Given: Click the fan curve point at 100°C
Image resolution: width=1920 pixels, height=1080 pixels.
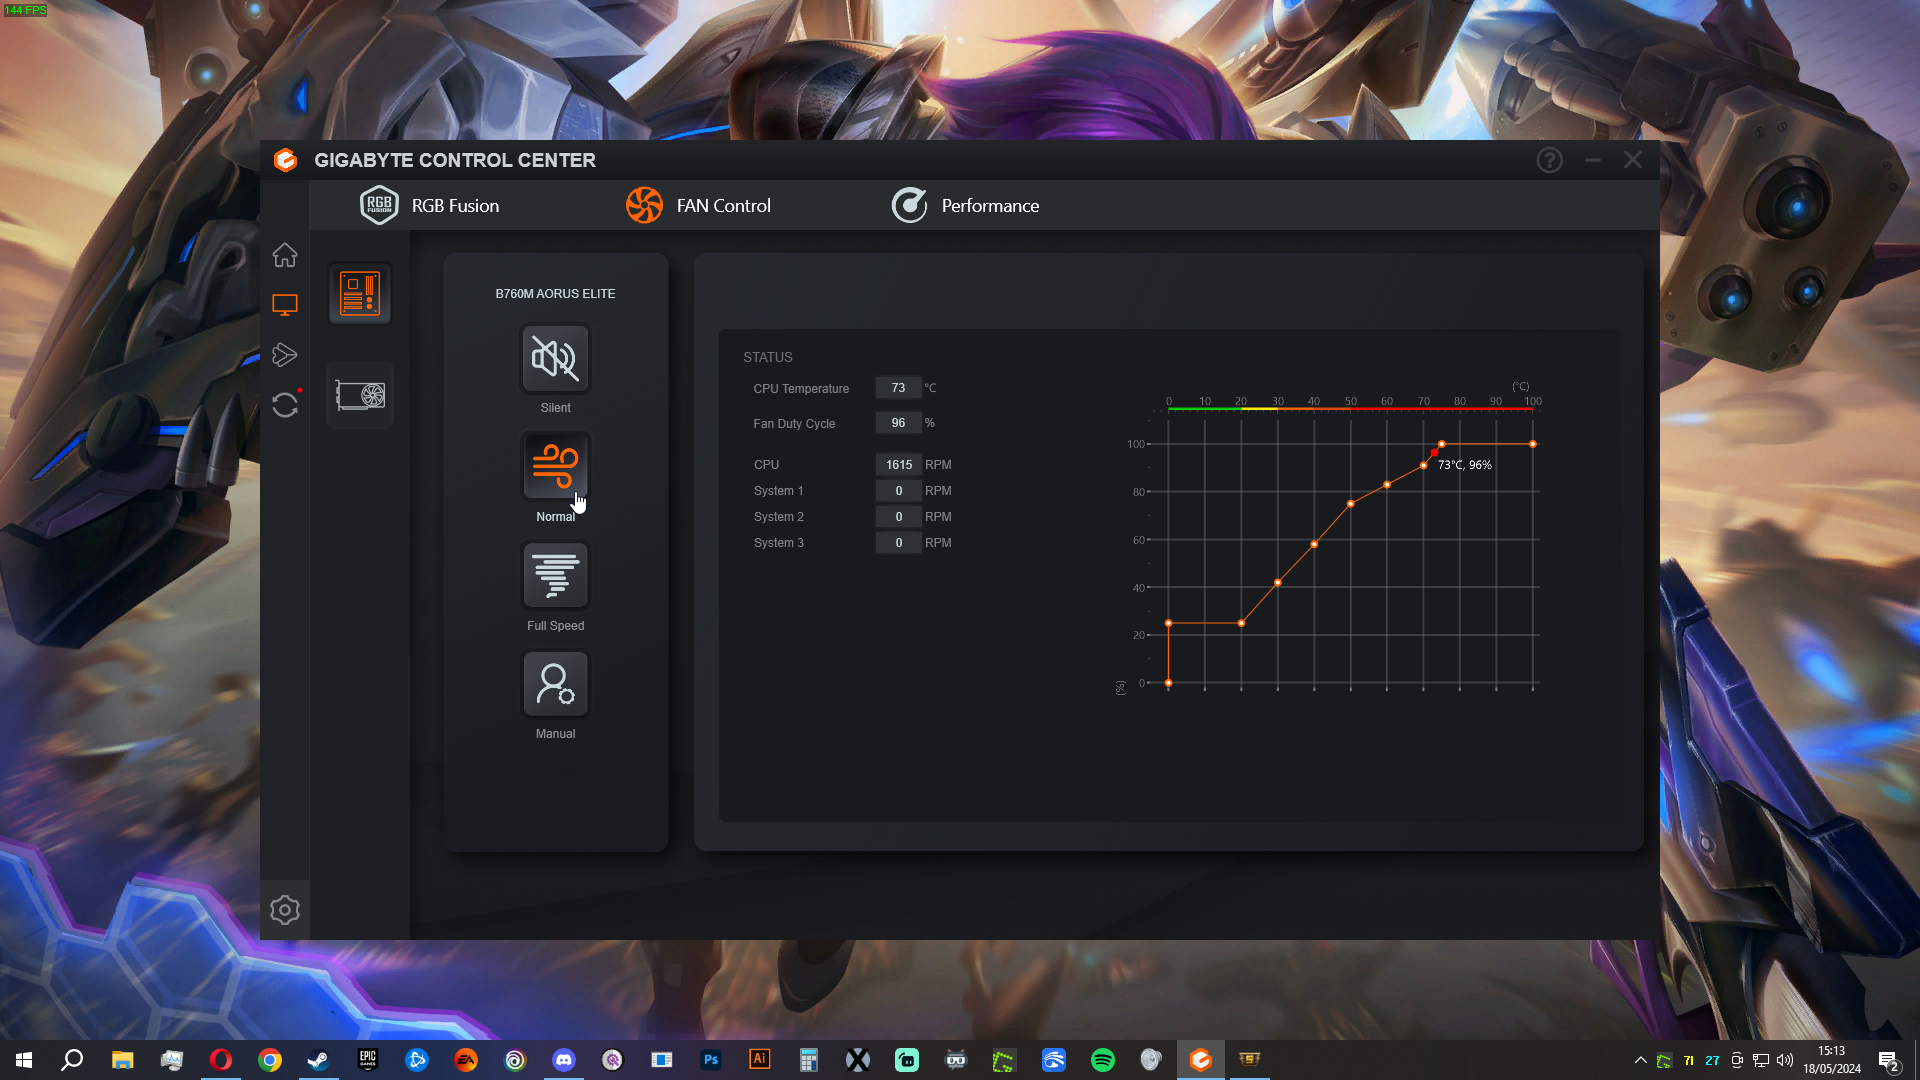Looking at the screenshot, I should click(x=1533, y=444).
